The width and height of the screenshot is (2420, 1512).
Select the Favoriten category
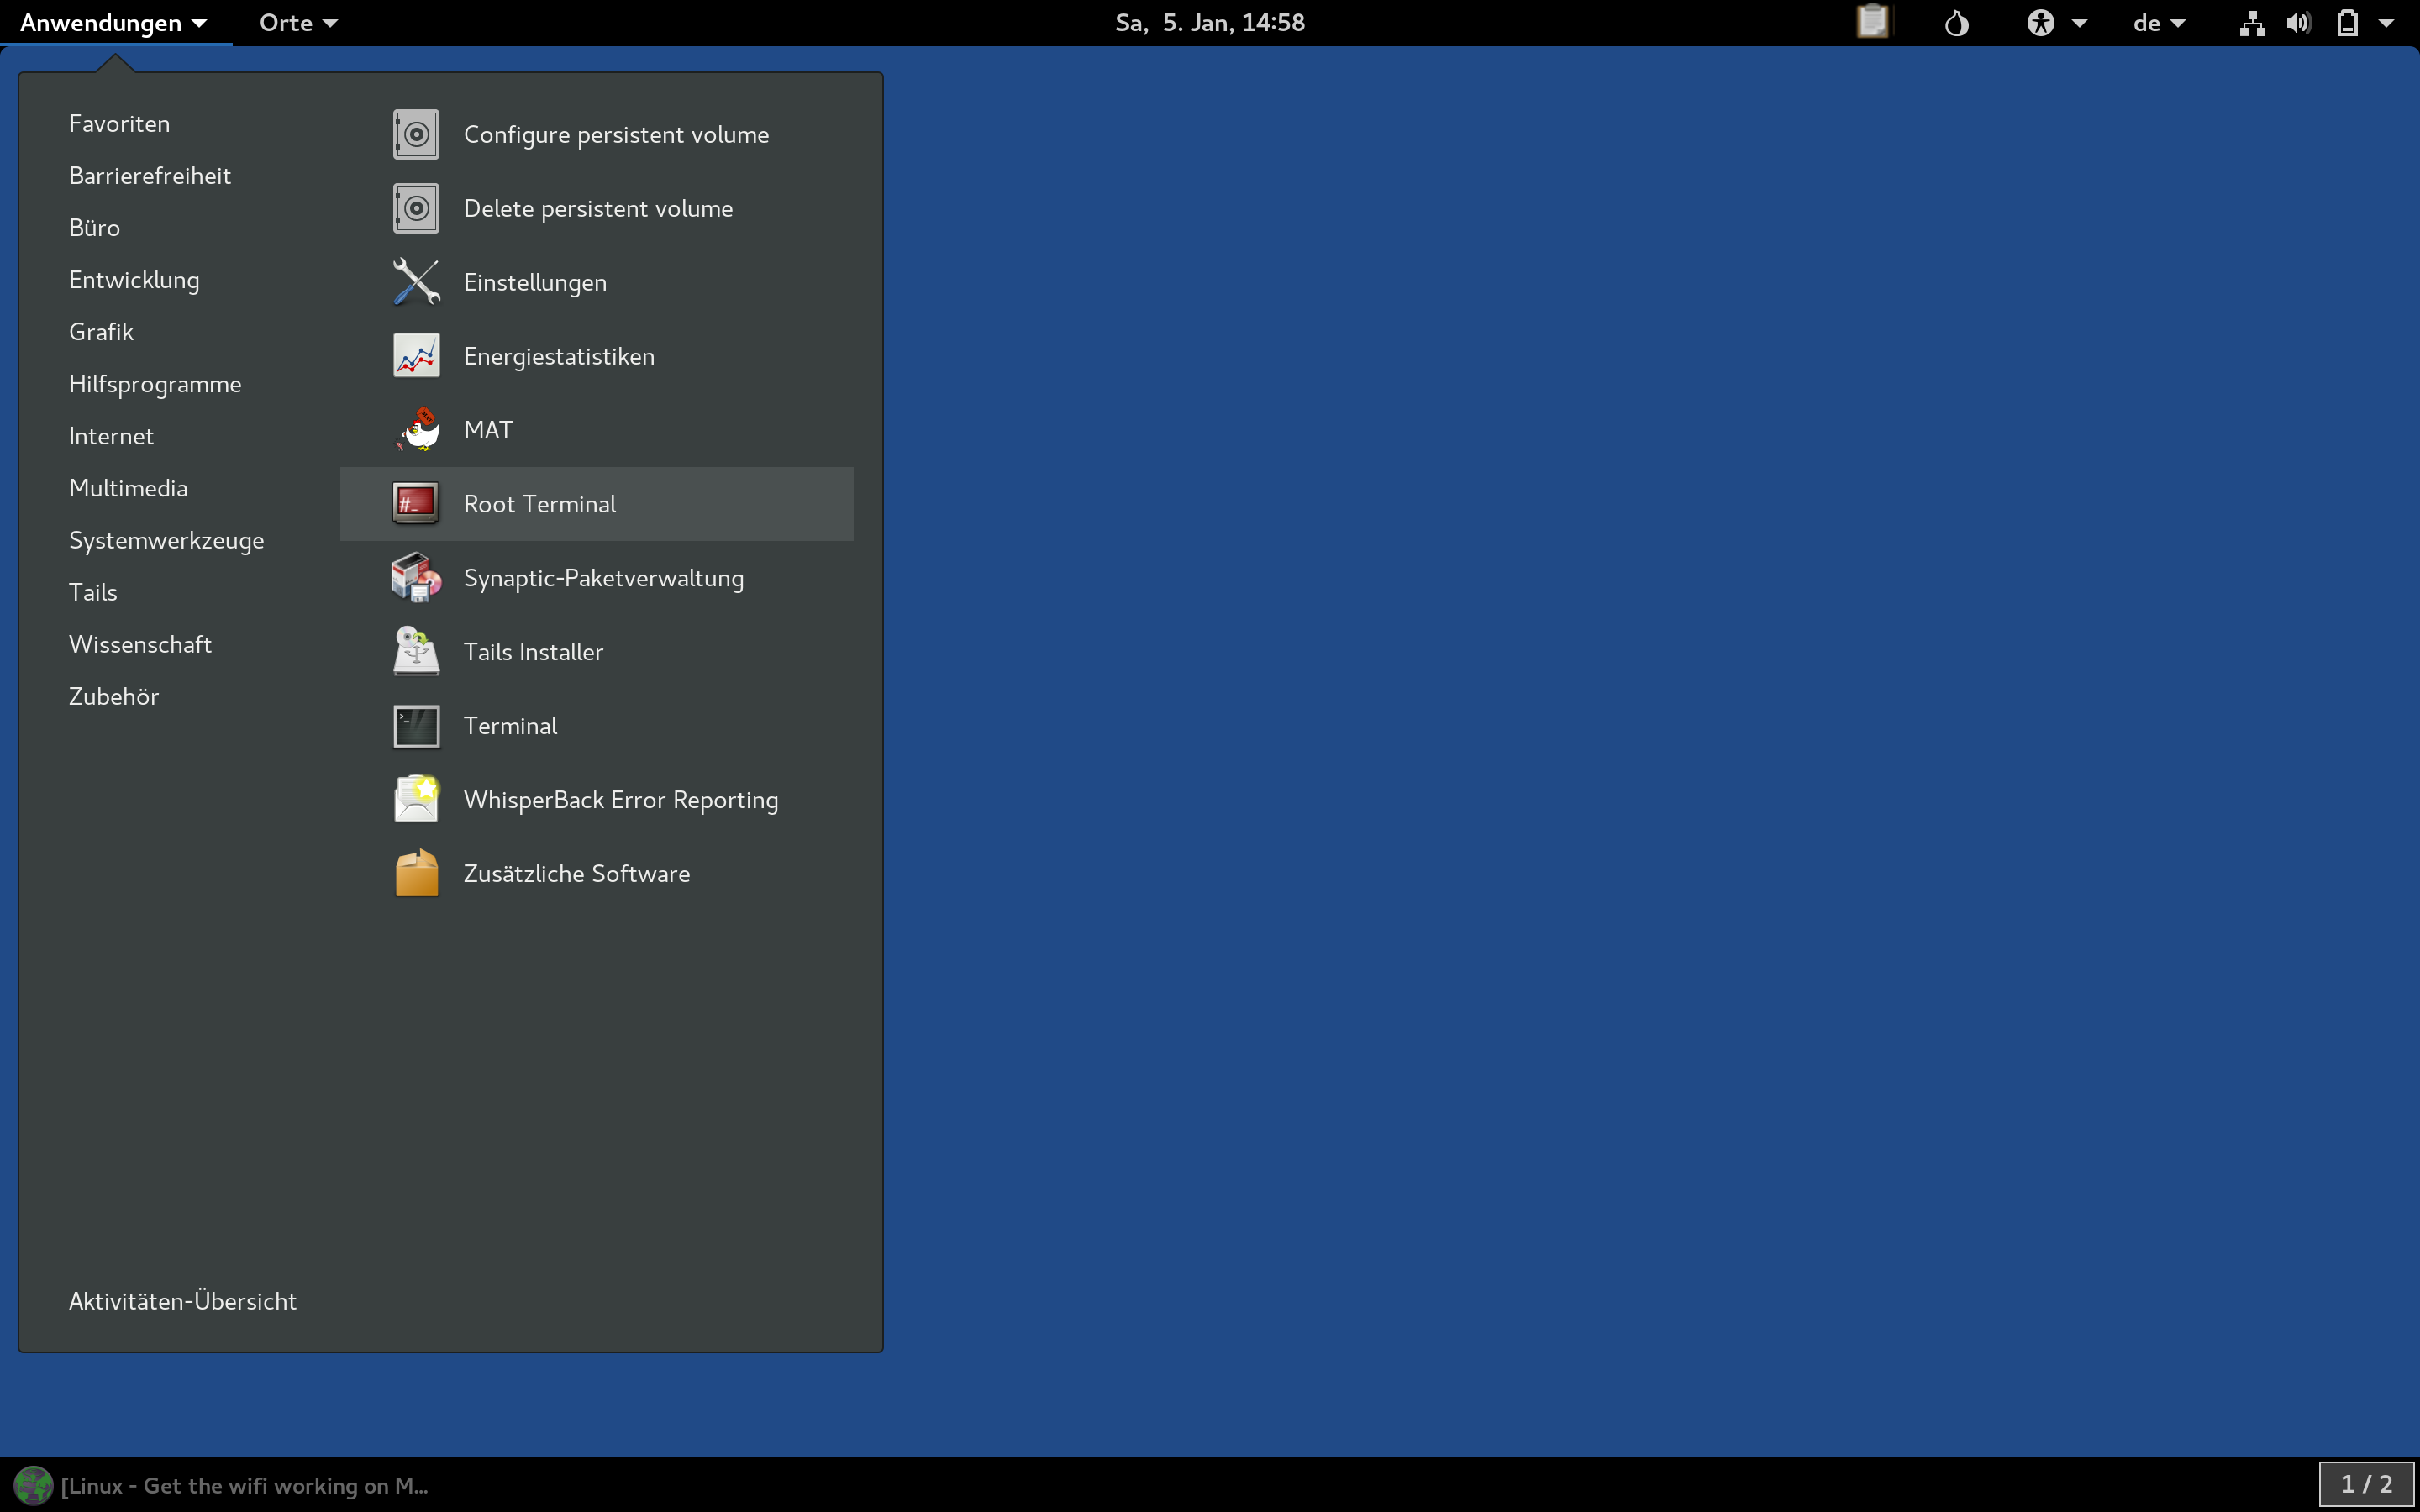[x=119, y=123]
